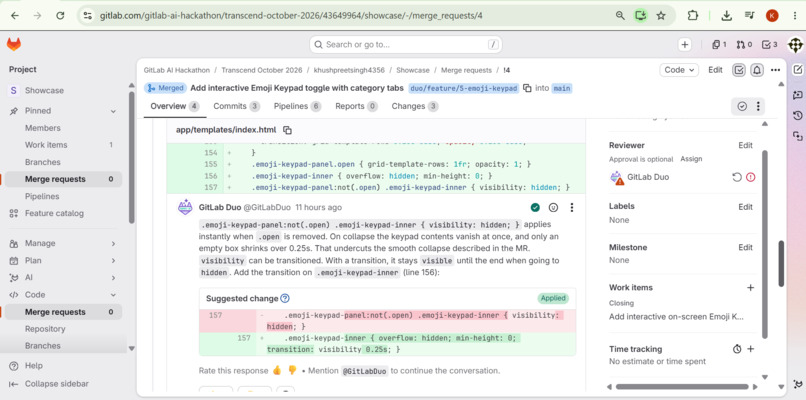Click the right panel vertical scrollbar
Screen dimensions: 806x400
765,242
